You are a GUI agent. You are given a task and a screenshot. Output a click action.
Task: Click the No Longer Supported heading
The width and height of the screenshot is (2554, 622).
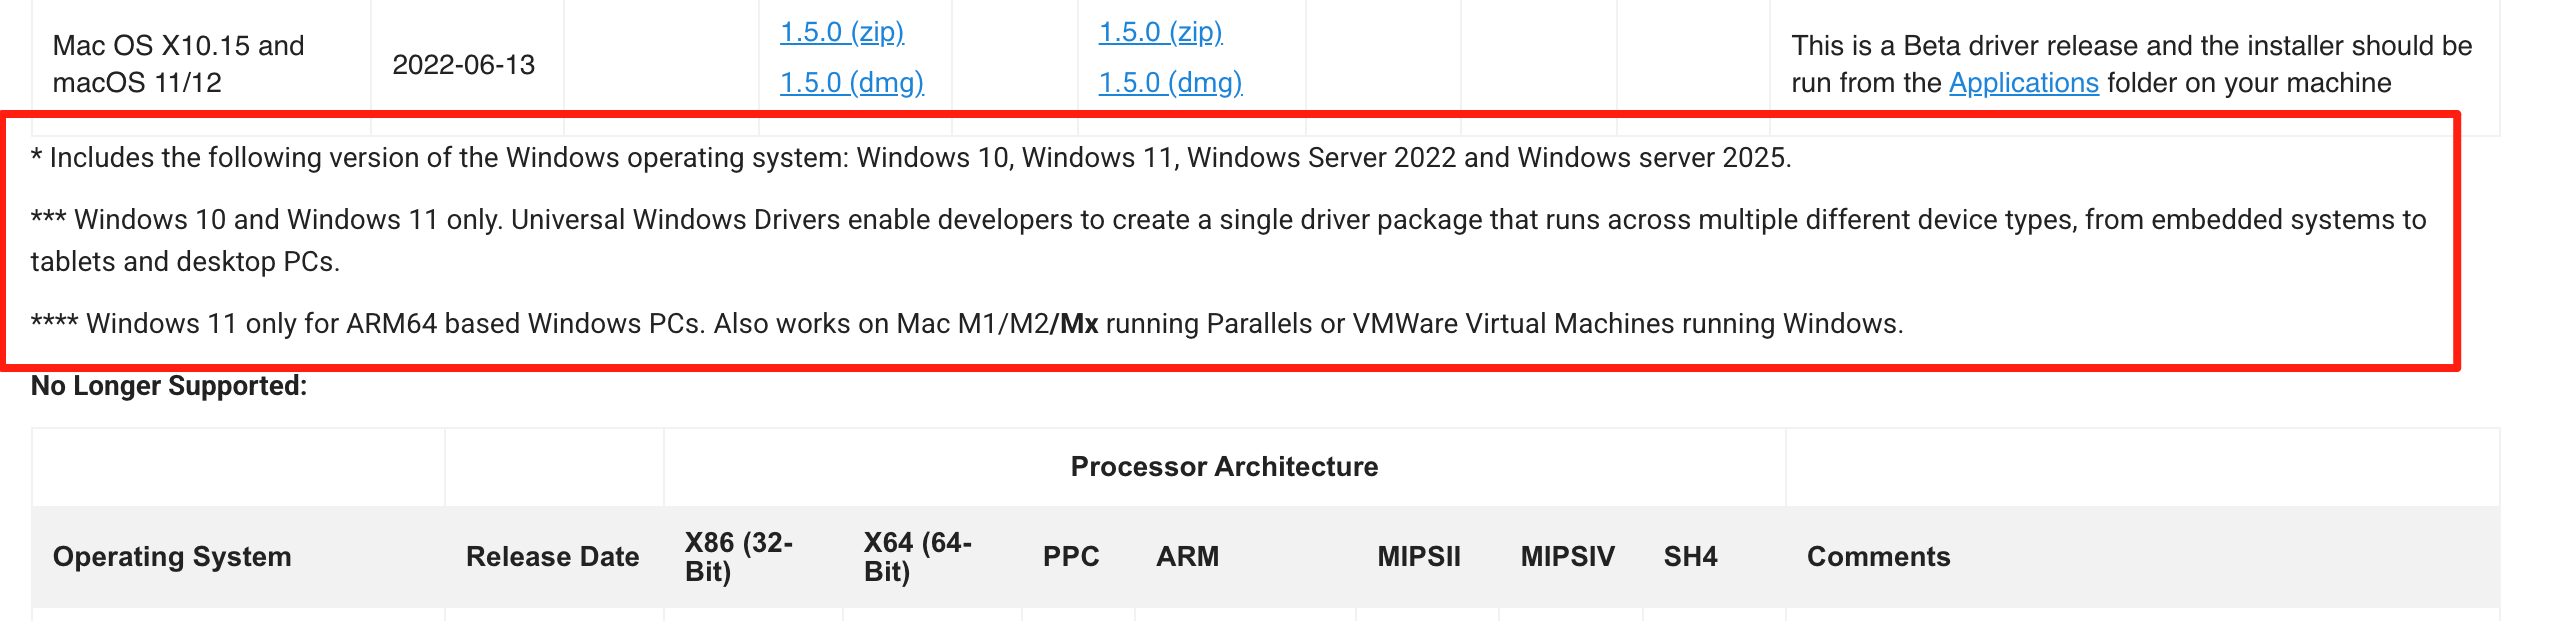click(168, 385)
